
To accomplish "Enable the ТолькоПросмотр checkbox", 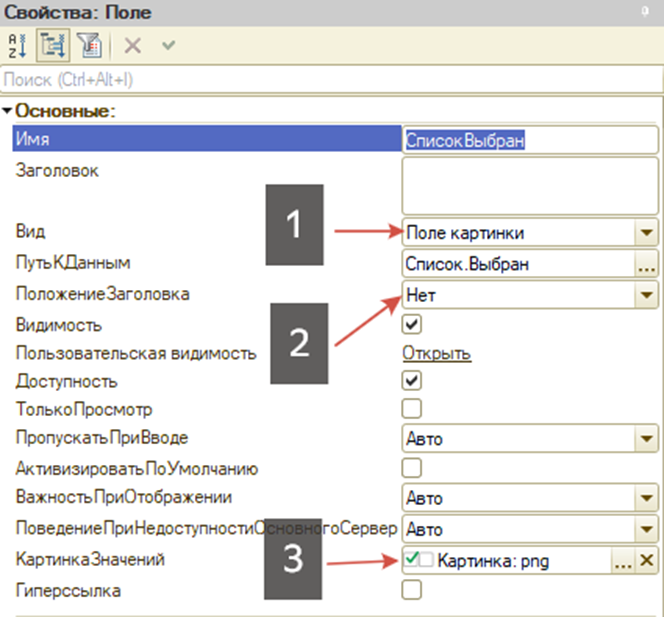I will (412, 409).
